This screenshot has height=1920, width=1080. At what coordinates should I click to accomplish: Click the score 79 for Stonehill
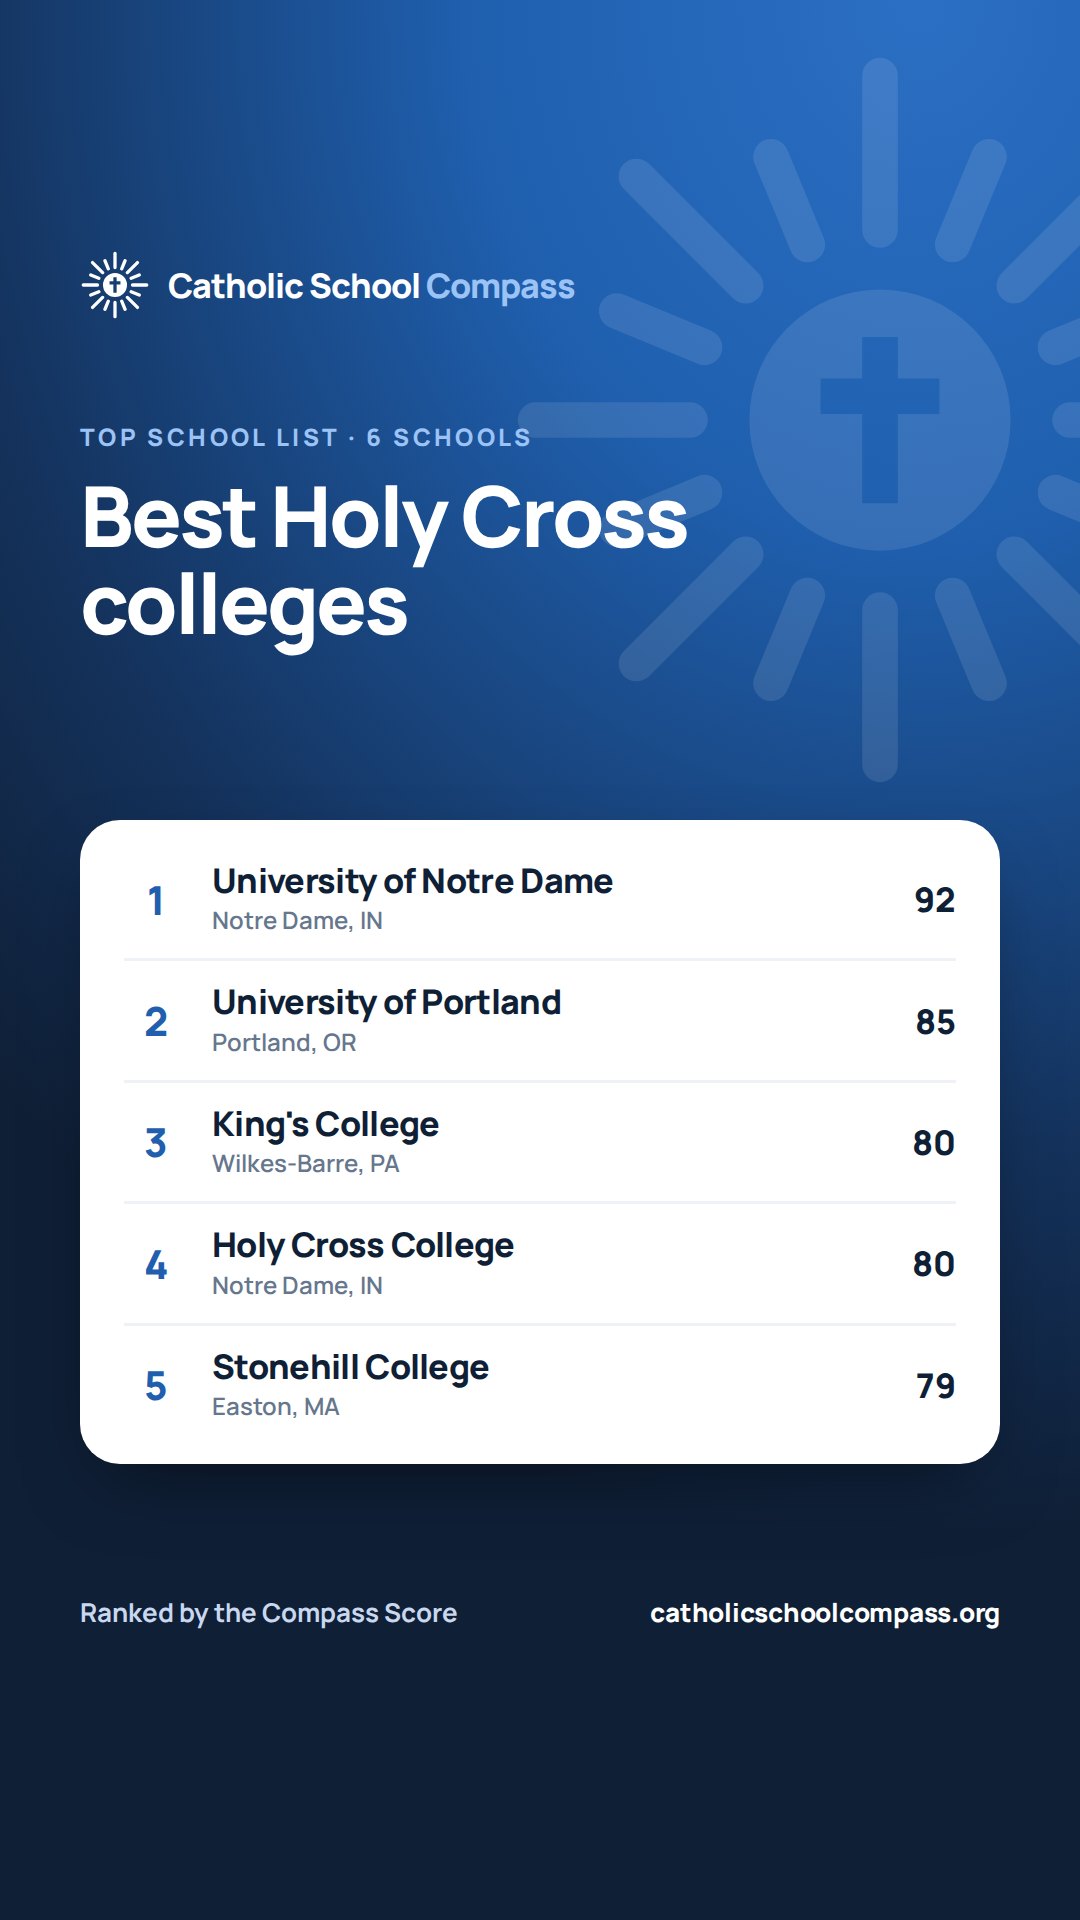click(935, 1386)
